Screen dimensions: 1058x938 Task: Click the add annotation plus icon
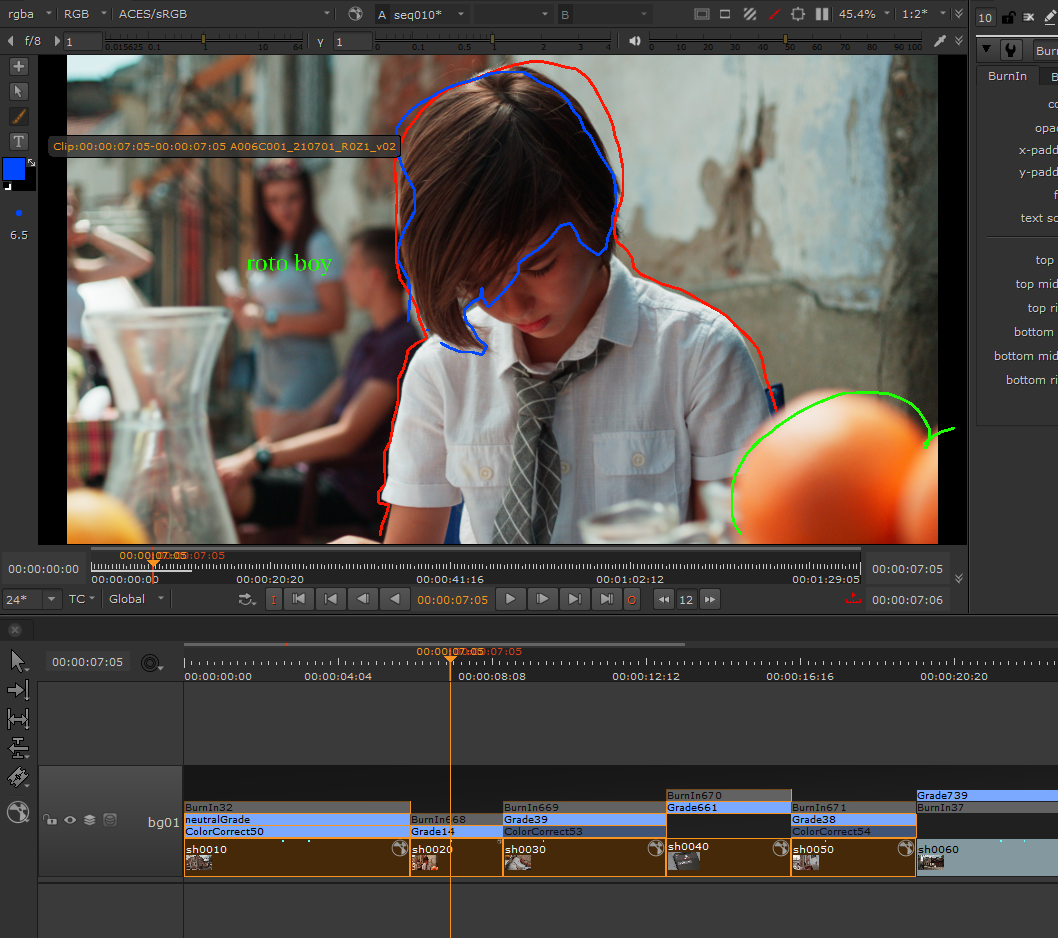18,66
